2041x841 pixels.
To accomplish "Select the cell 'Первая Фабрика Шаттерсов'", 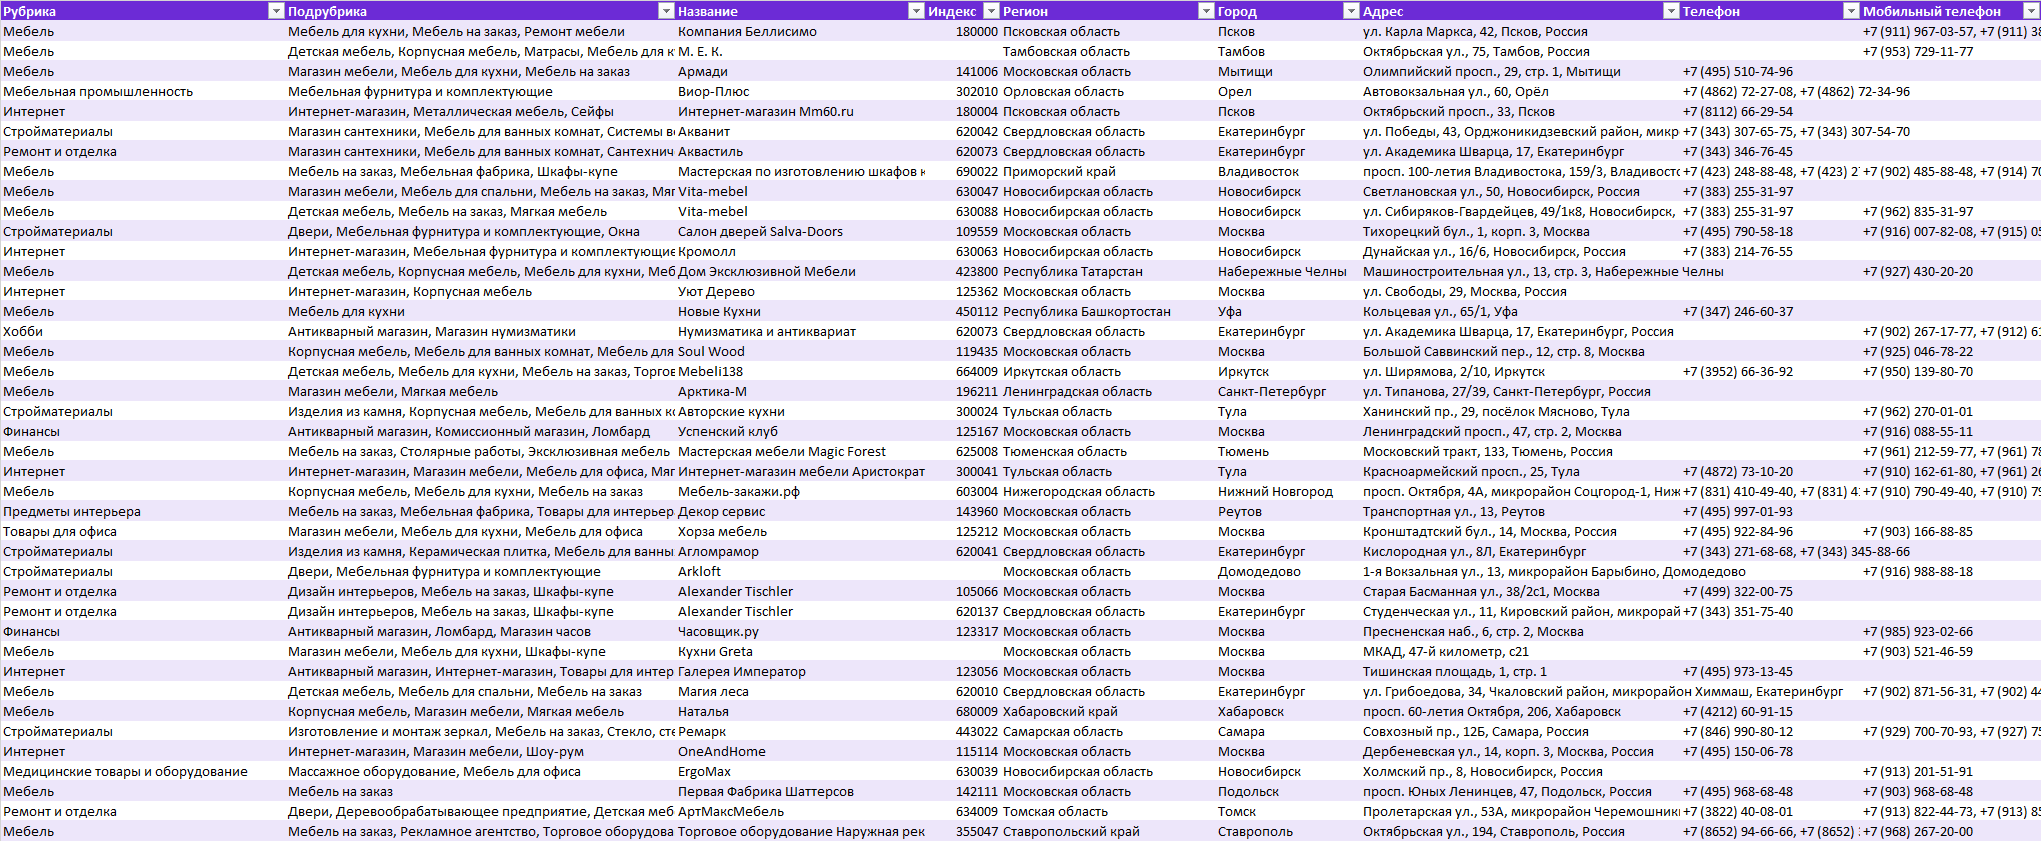I will point(800,791).
